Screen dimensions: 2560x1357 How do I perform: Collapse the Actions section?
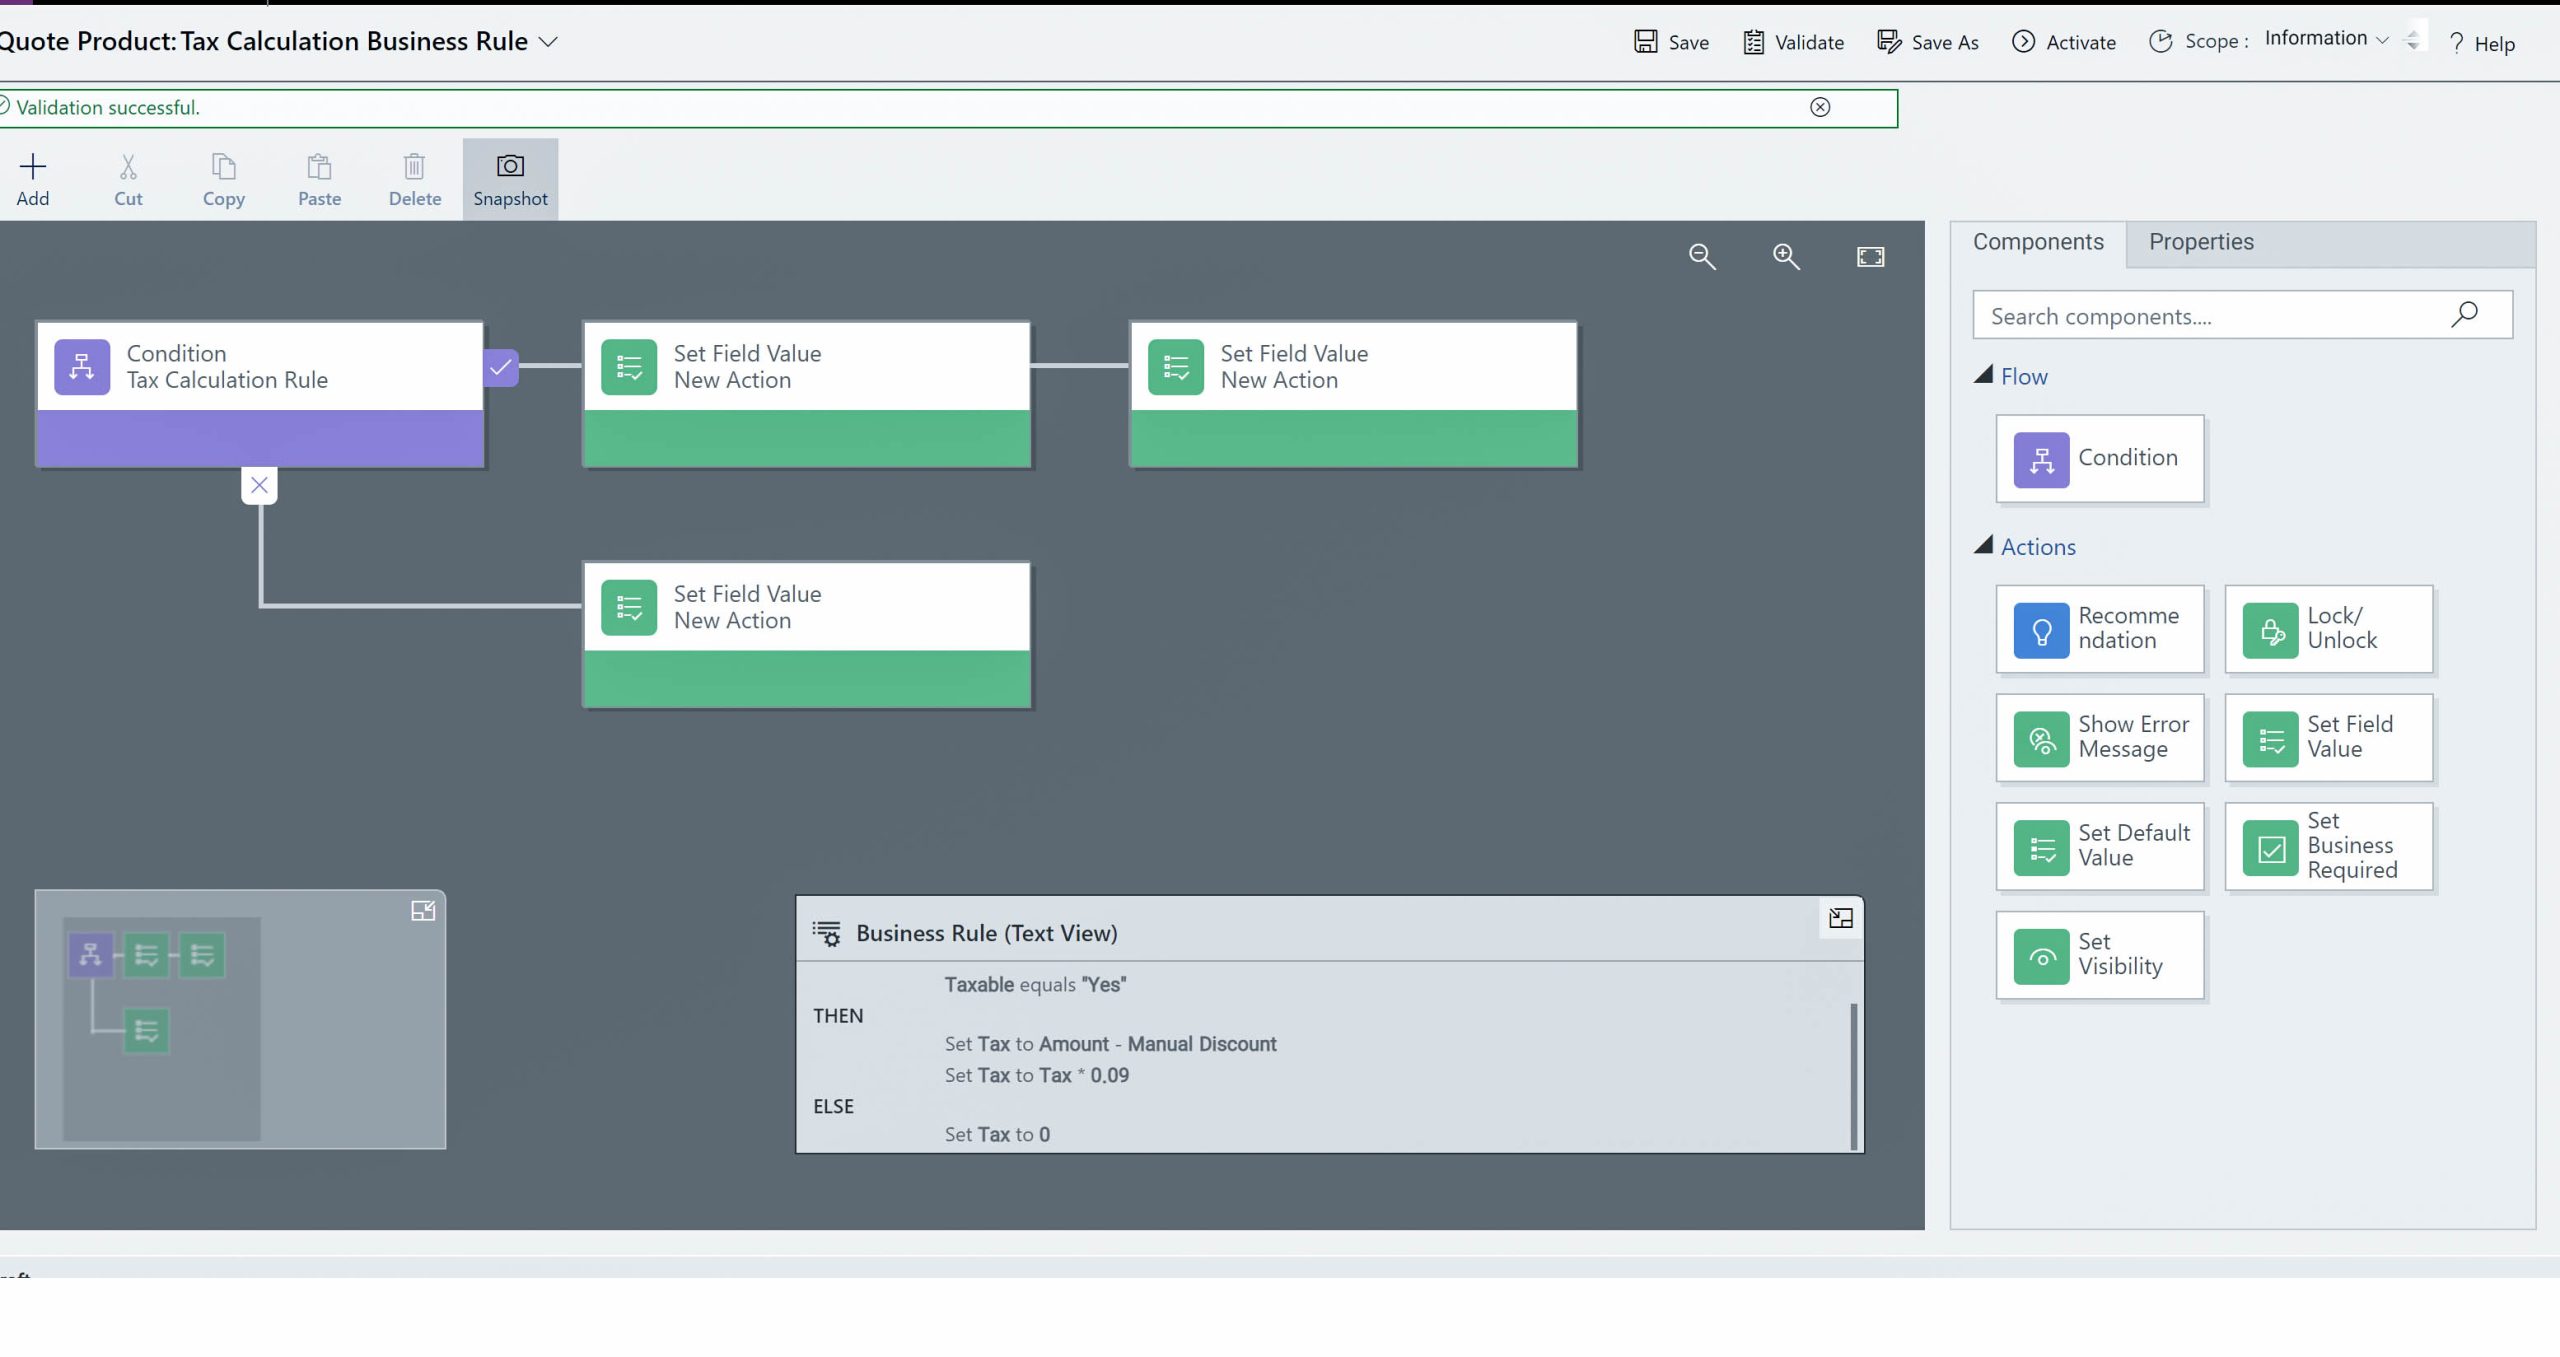(1983, 545)
